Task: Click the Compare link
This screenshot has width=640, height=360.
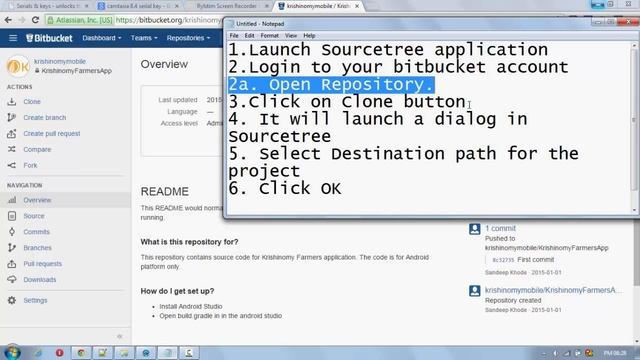Action: click(x=37, y=149)
